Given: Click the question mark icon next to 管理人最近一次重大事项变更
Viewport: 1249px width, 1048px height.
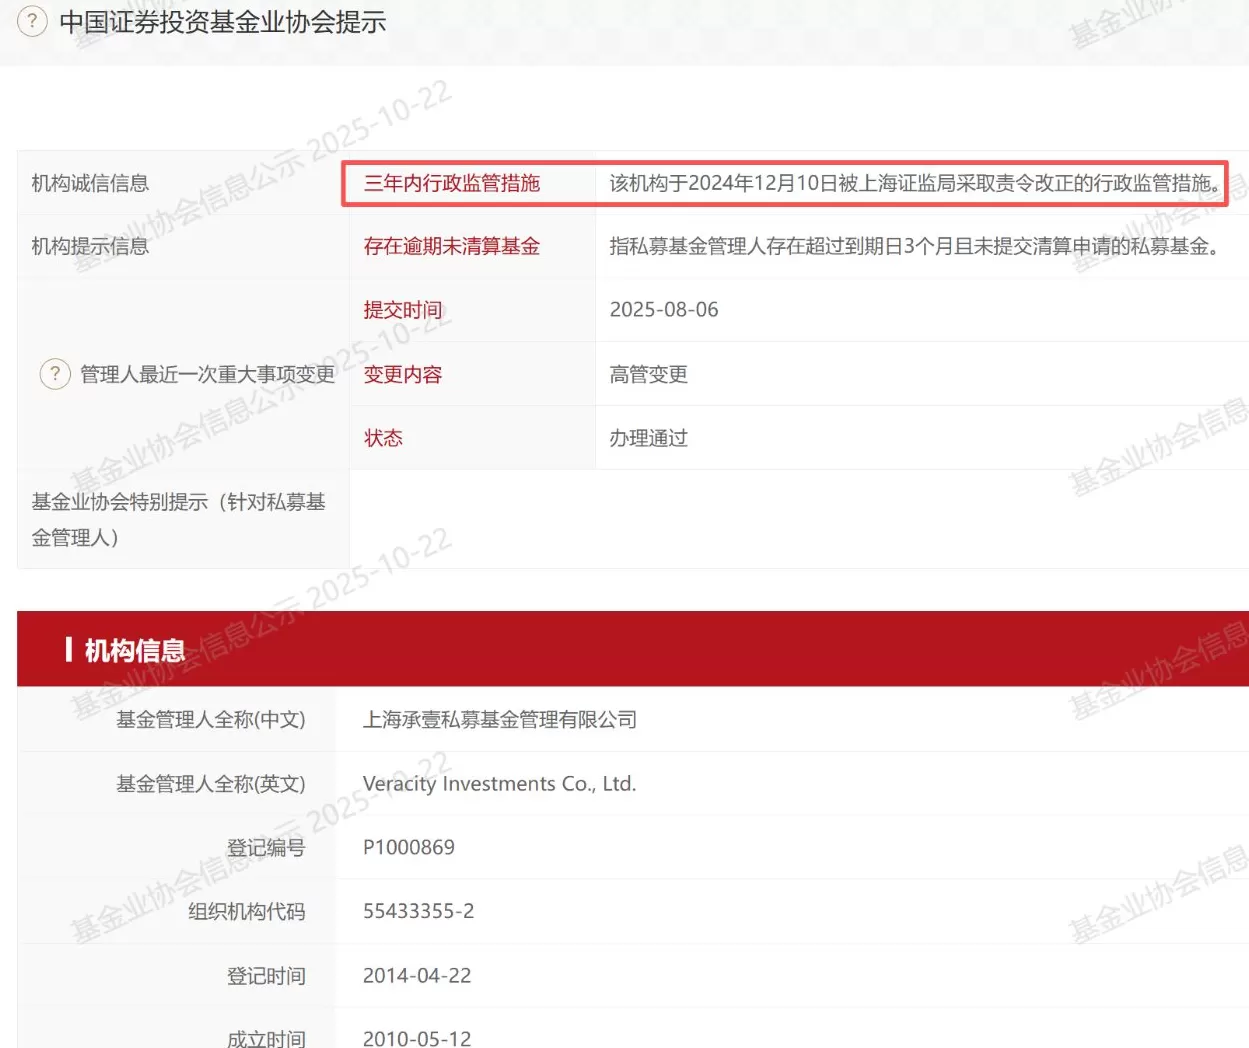Looking at the screenshot, I should point(55,374).
